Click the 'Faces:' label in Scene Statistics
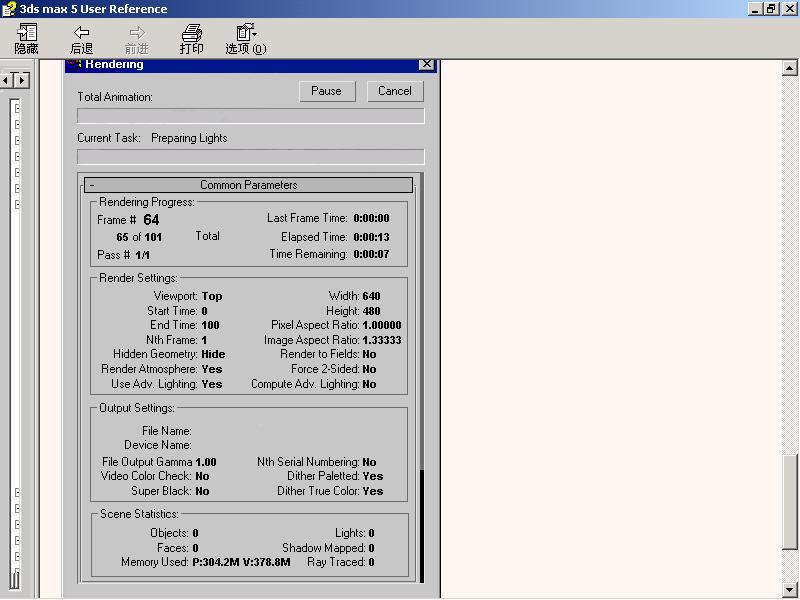 [173, 548]
